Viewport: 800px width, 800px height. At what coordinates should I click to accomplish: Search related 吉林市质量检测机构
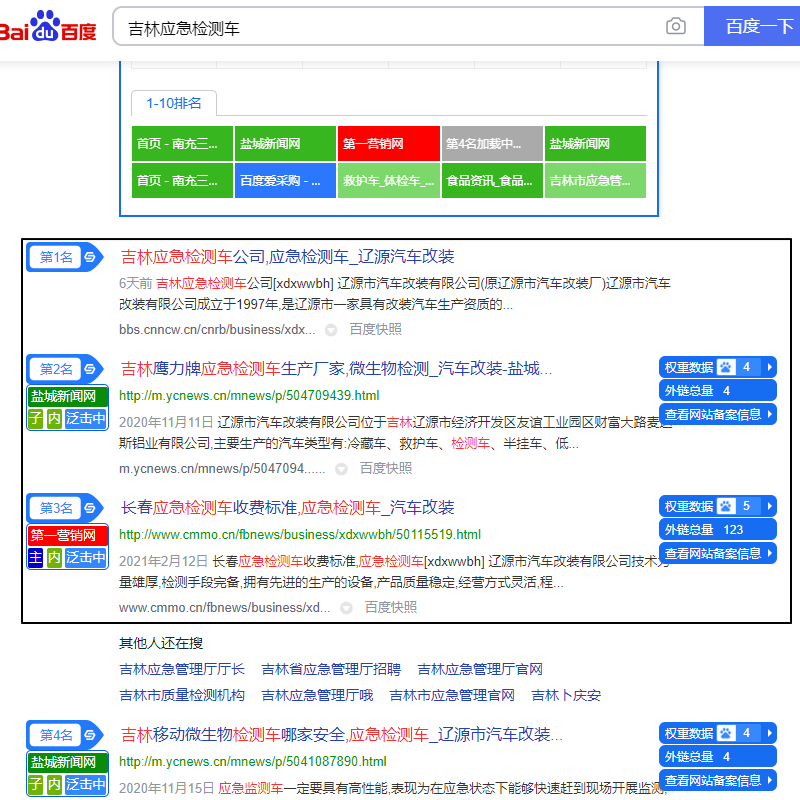pyautogui.click(x=182, y=695)
